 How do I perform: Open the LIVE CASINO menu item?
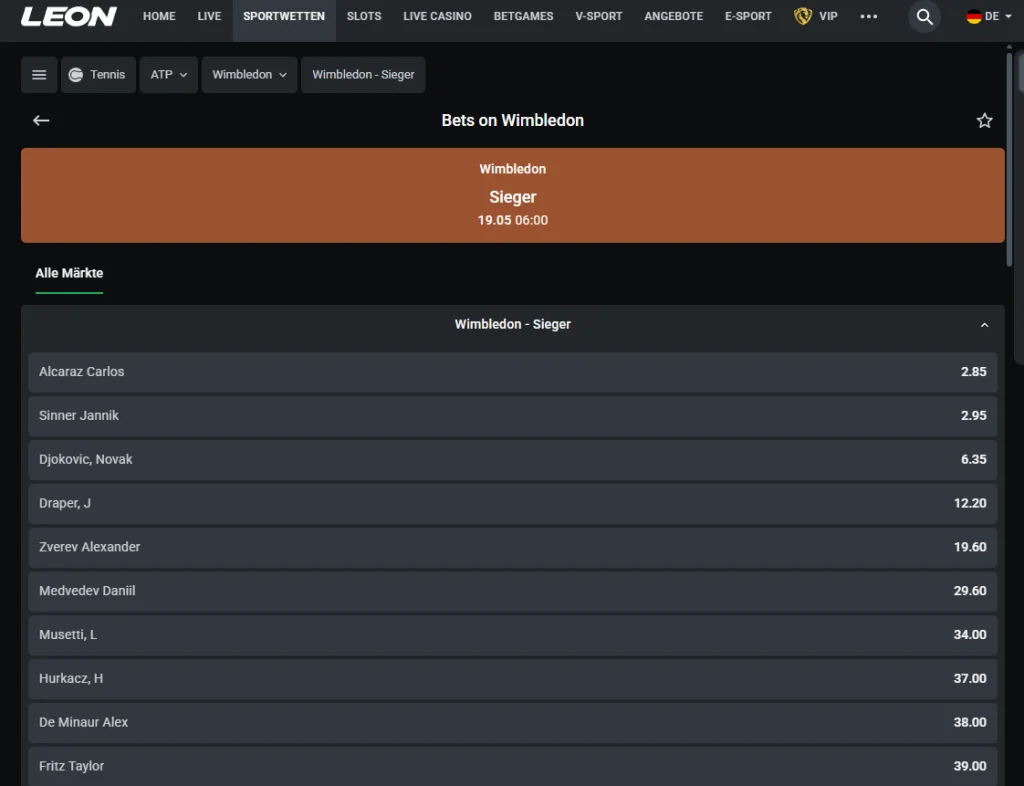coord(437,17)
